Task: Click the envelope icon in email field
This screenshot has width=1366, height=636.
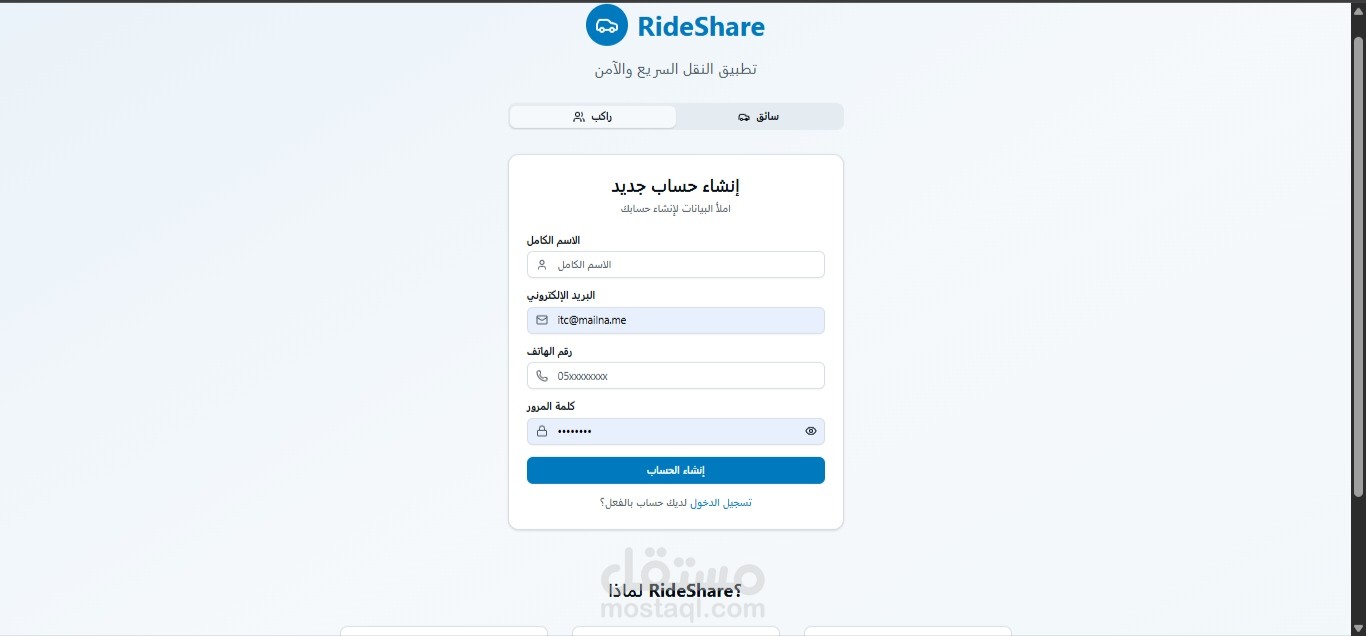Action: [542, 320]
